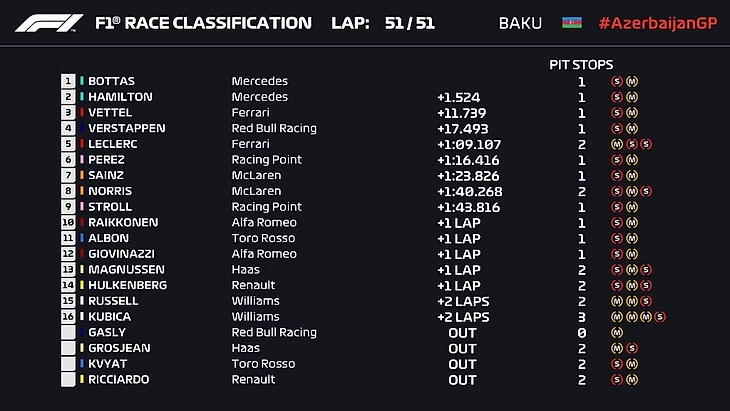Screen dimensions: 730x411
Task: Click Vettel's red Ferrari team color bar
Action: [x=82, y=113]
